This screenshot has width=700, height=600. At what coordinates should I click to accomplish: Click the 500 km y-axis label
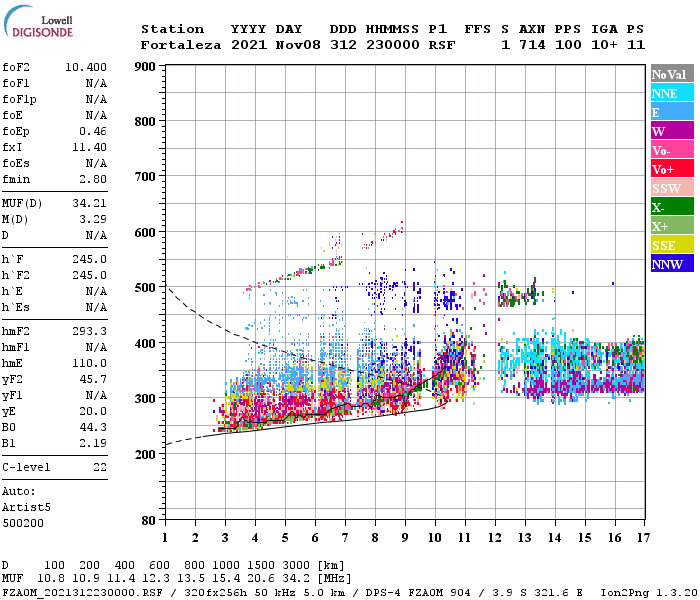[145, 288]
